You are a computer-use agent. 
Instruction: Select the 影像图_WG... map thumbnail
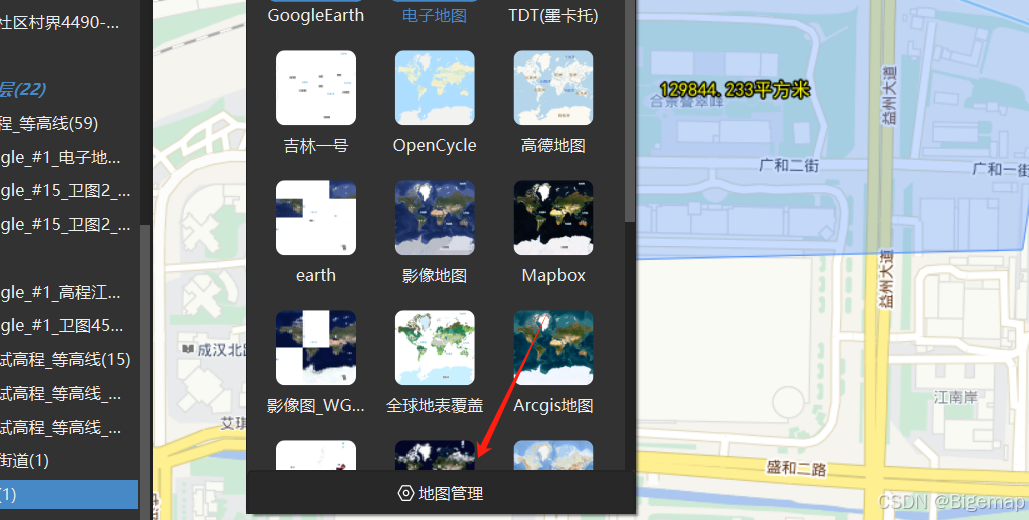click(x=316, y=347)
